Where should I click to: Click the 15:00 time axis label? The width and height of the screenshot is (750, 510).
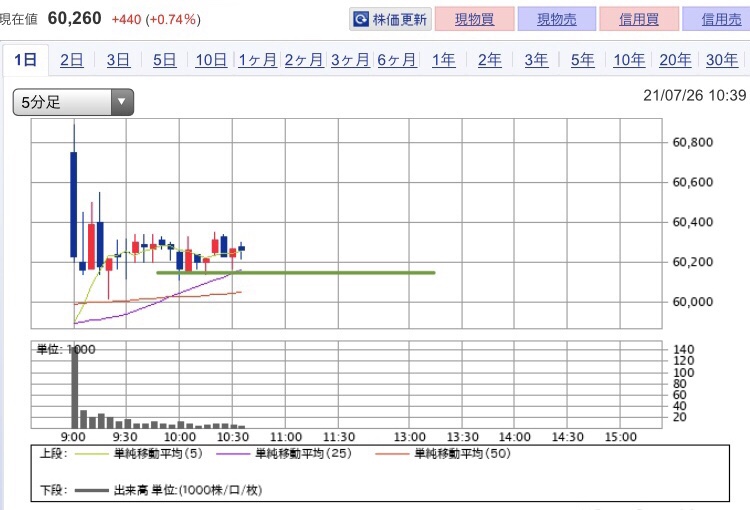click(621, 437)
